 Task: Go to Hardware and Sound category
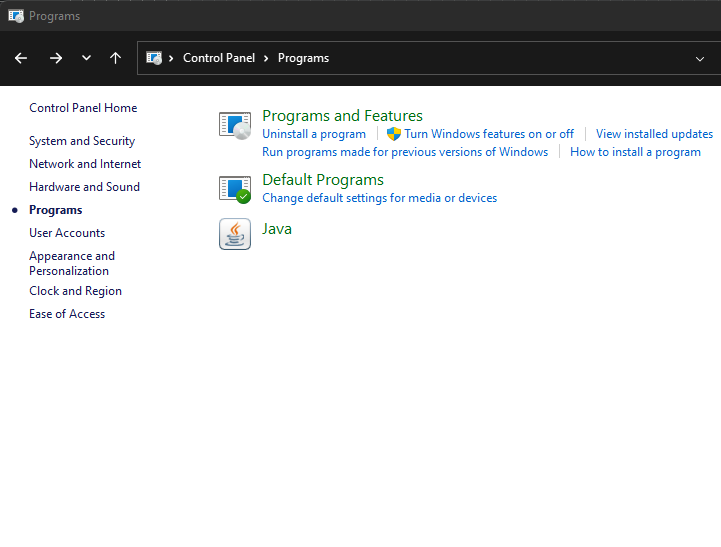pyautogui.click(x=84, y=187)
